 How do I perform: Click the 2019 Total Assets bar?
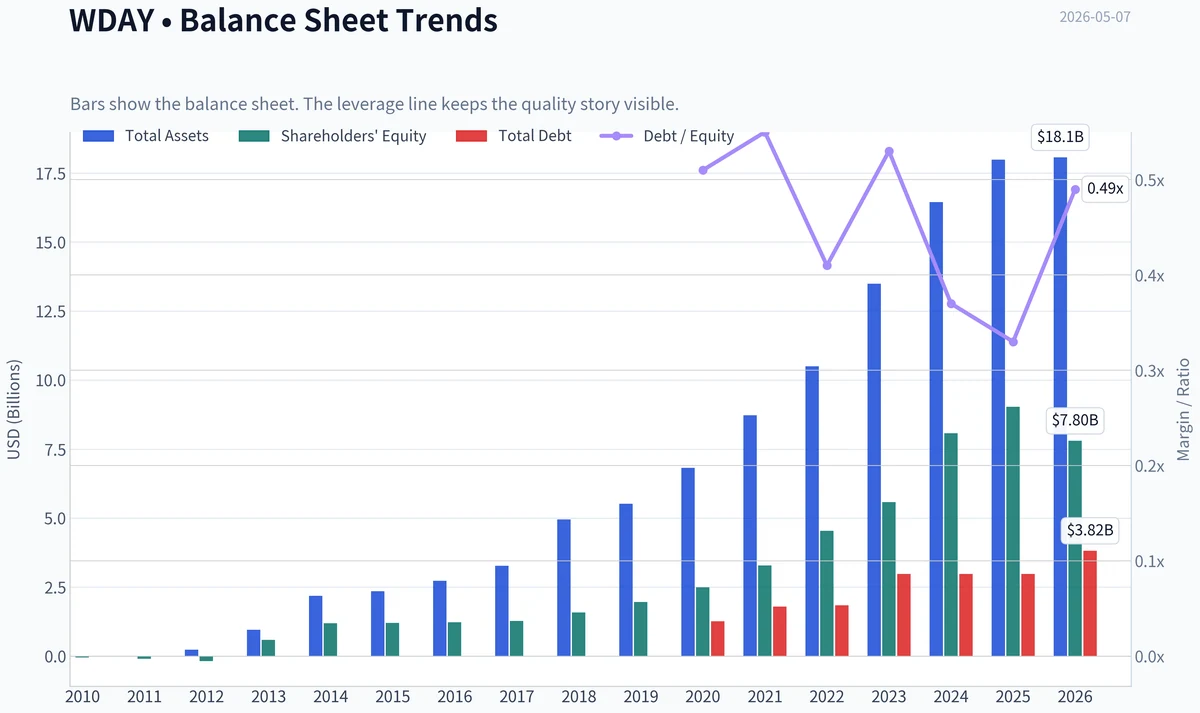626,580
